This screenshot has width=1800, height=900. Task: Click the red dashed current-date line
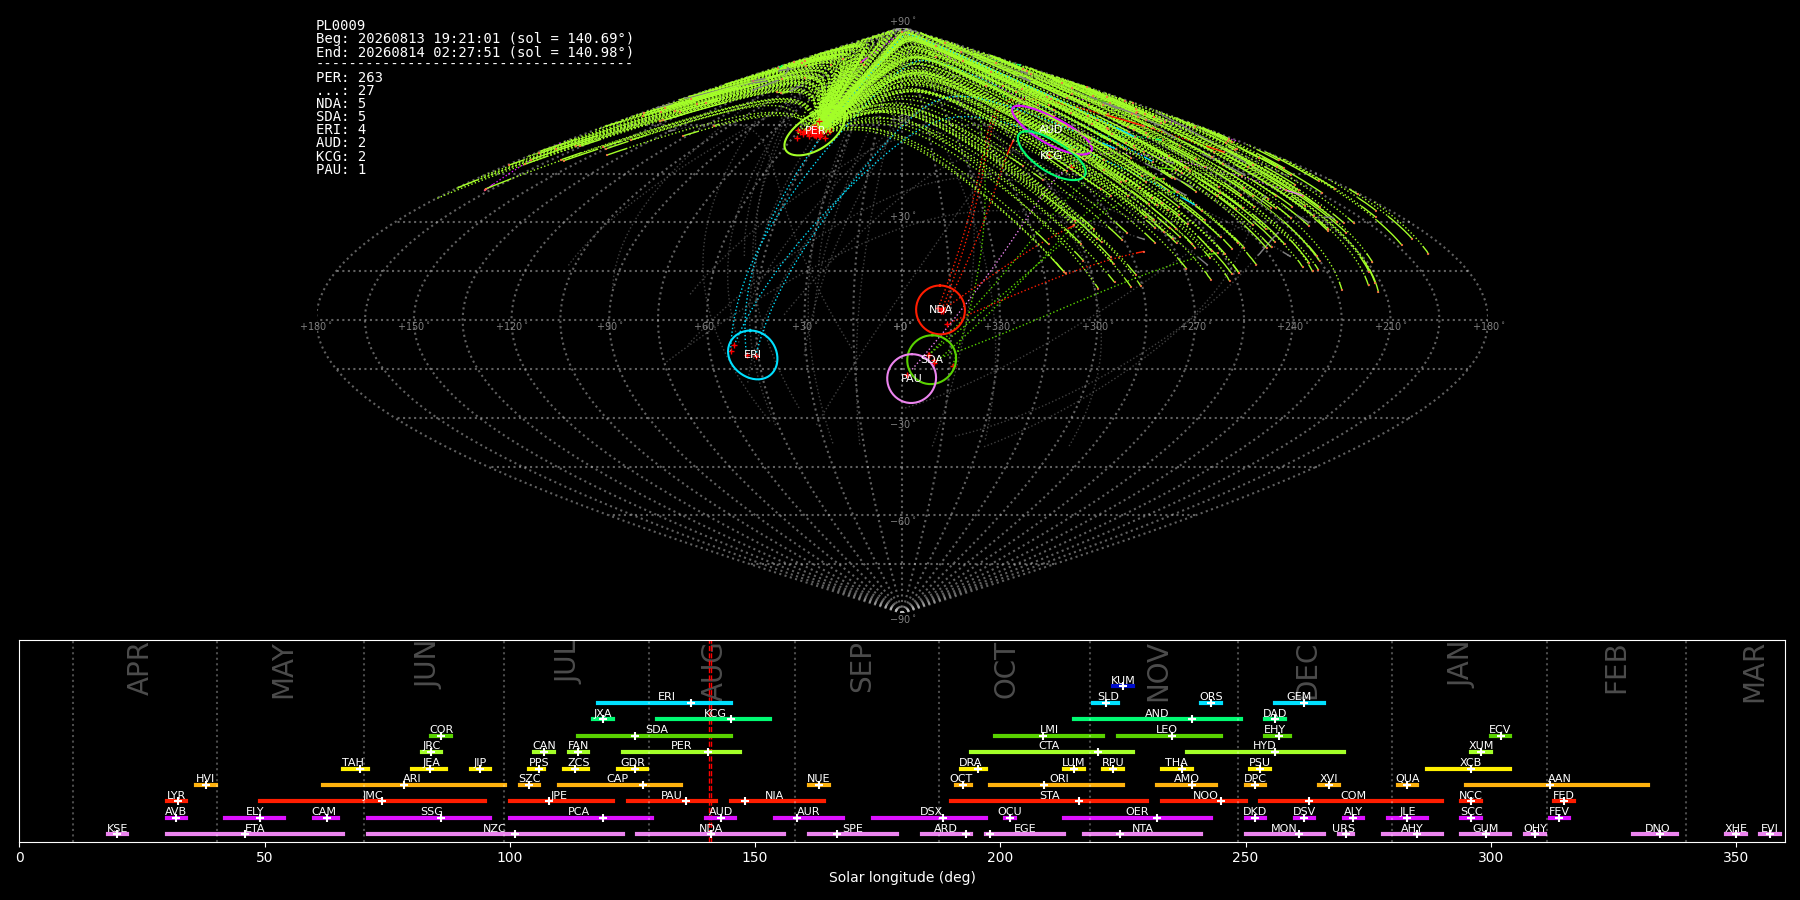pos(710,740)
